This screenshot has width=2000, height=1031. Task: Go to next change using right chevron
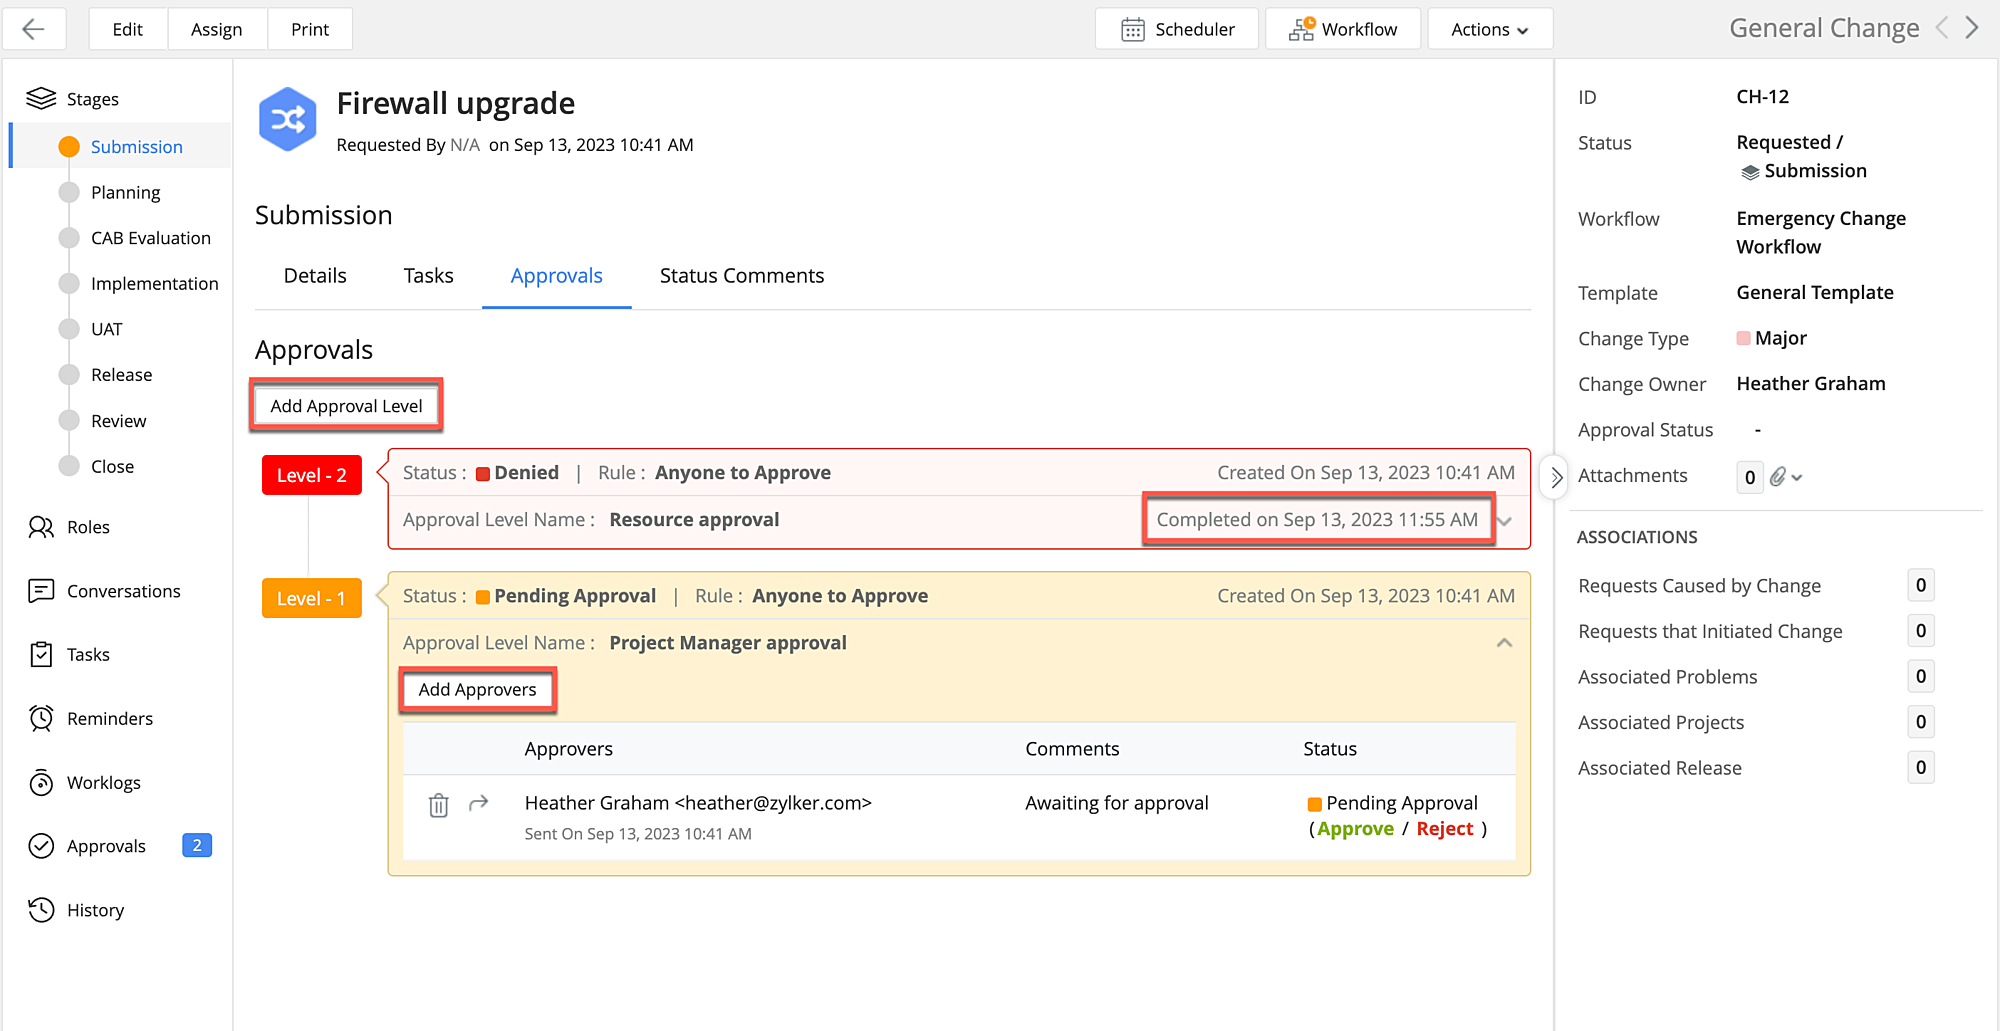point(1972,28)
